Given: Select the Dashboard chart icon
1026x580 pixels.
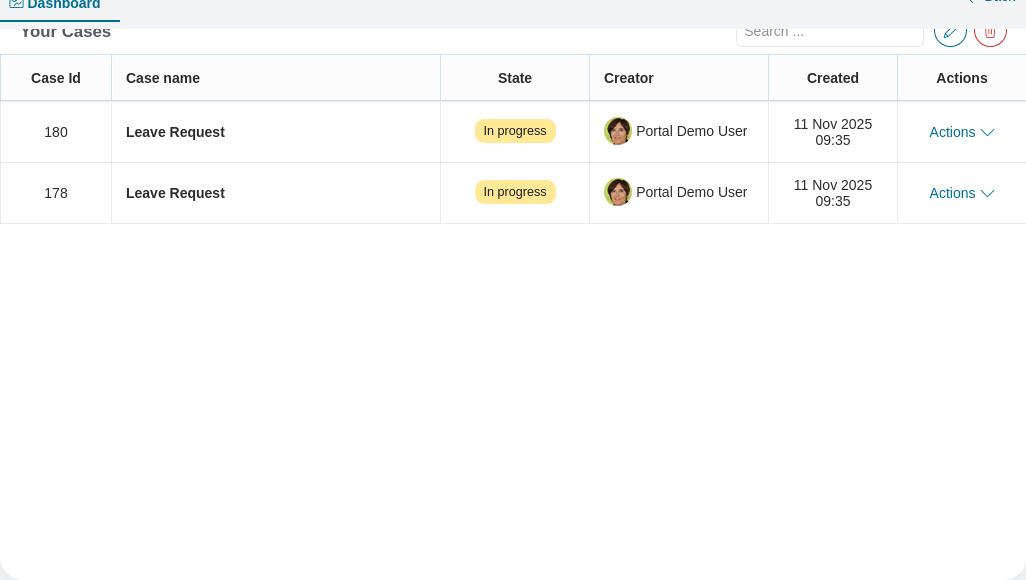Looking at the screenshot, I should [17, 4].
